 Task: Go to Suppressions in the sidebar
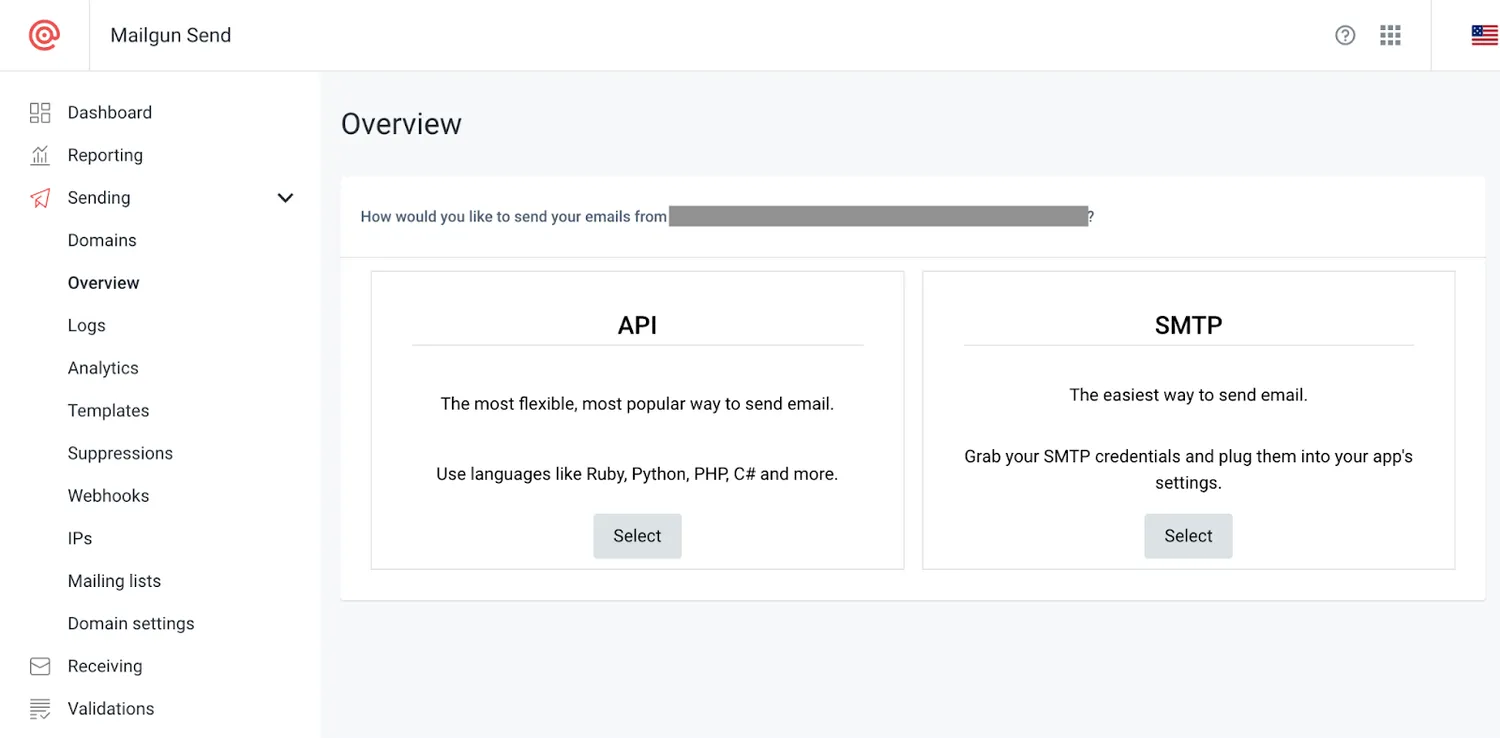pyautogui.click(x=120, y=453)
